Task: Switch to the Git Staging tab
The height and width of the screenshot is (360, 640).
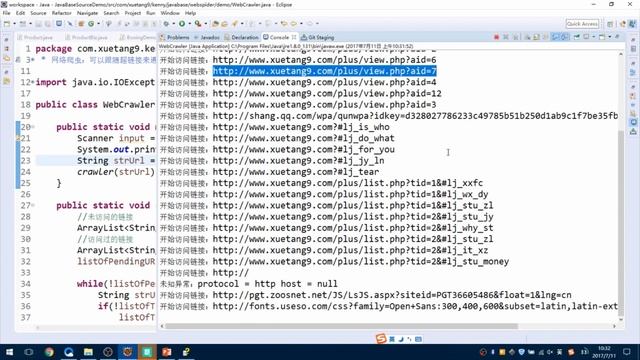Action: coord(318,37)
